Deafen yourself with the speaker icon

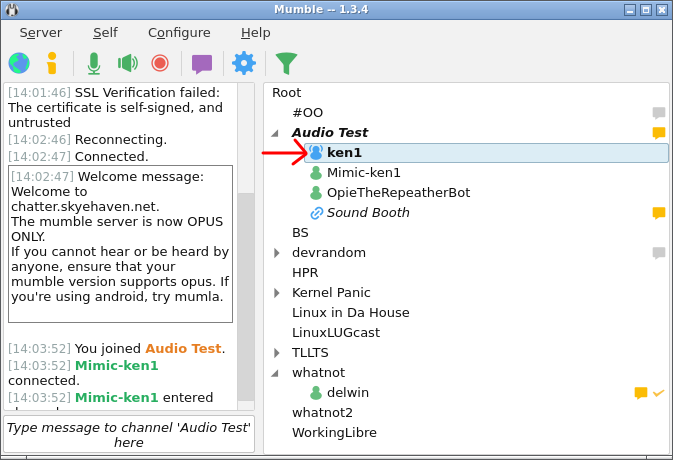pos(127,63)
